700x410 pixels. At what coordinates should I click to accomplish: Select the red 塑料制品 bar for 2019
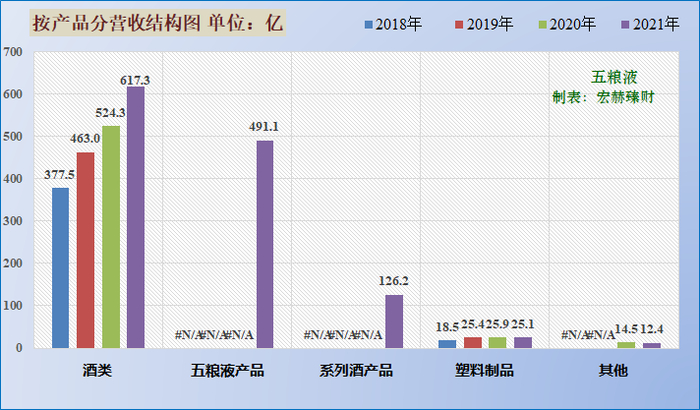tap(473, 343)
